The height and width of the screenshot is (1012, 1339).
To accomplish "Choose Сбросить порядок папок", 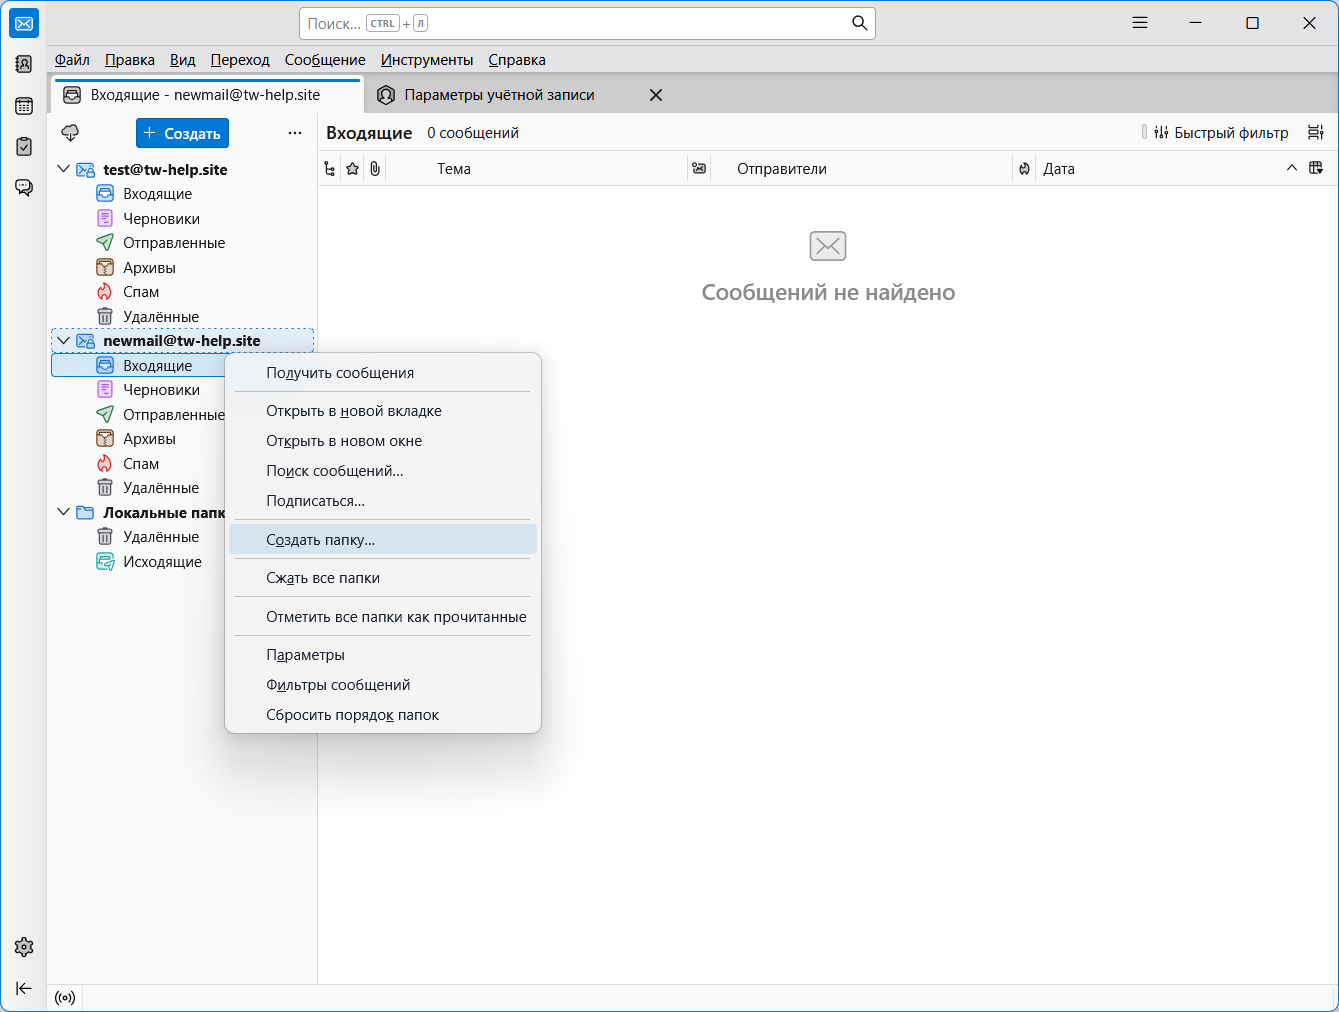I will coord(383,715).
